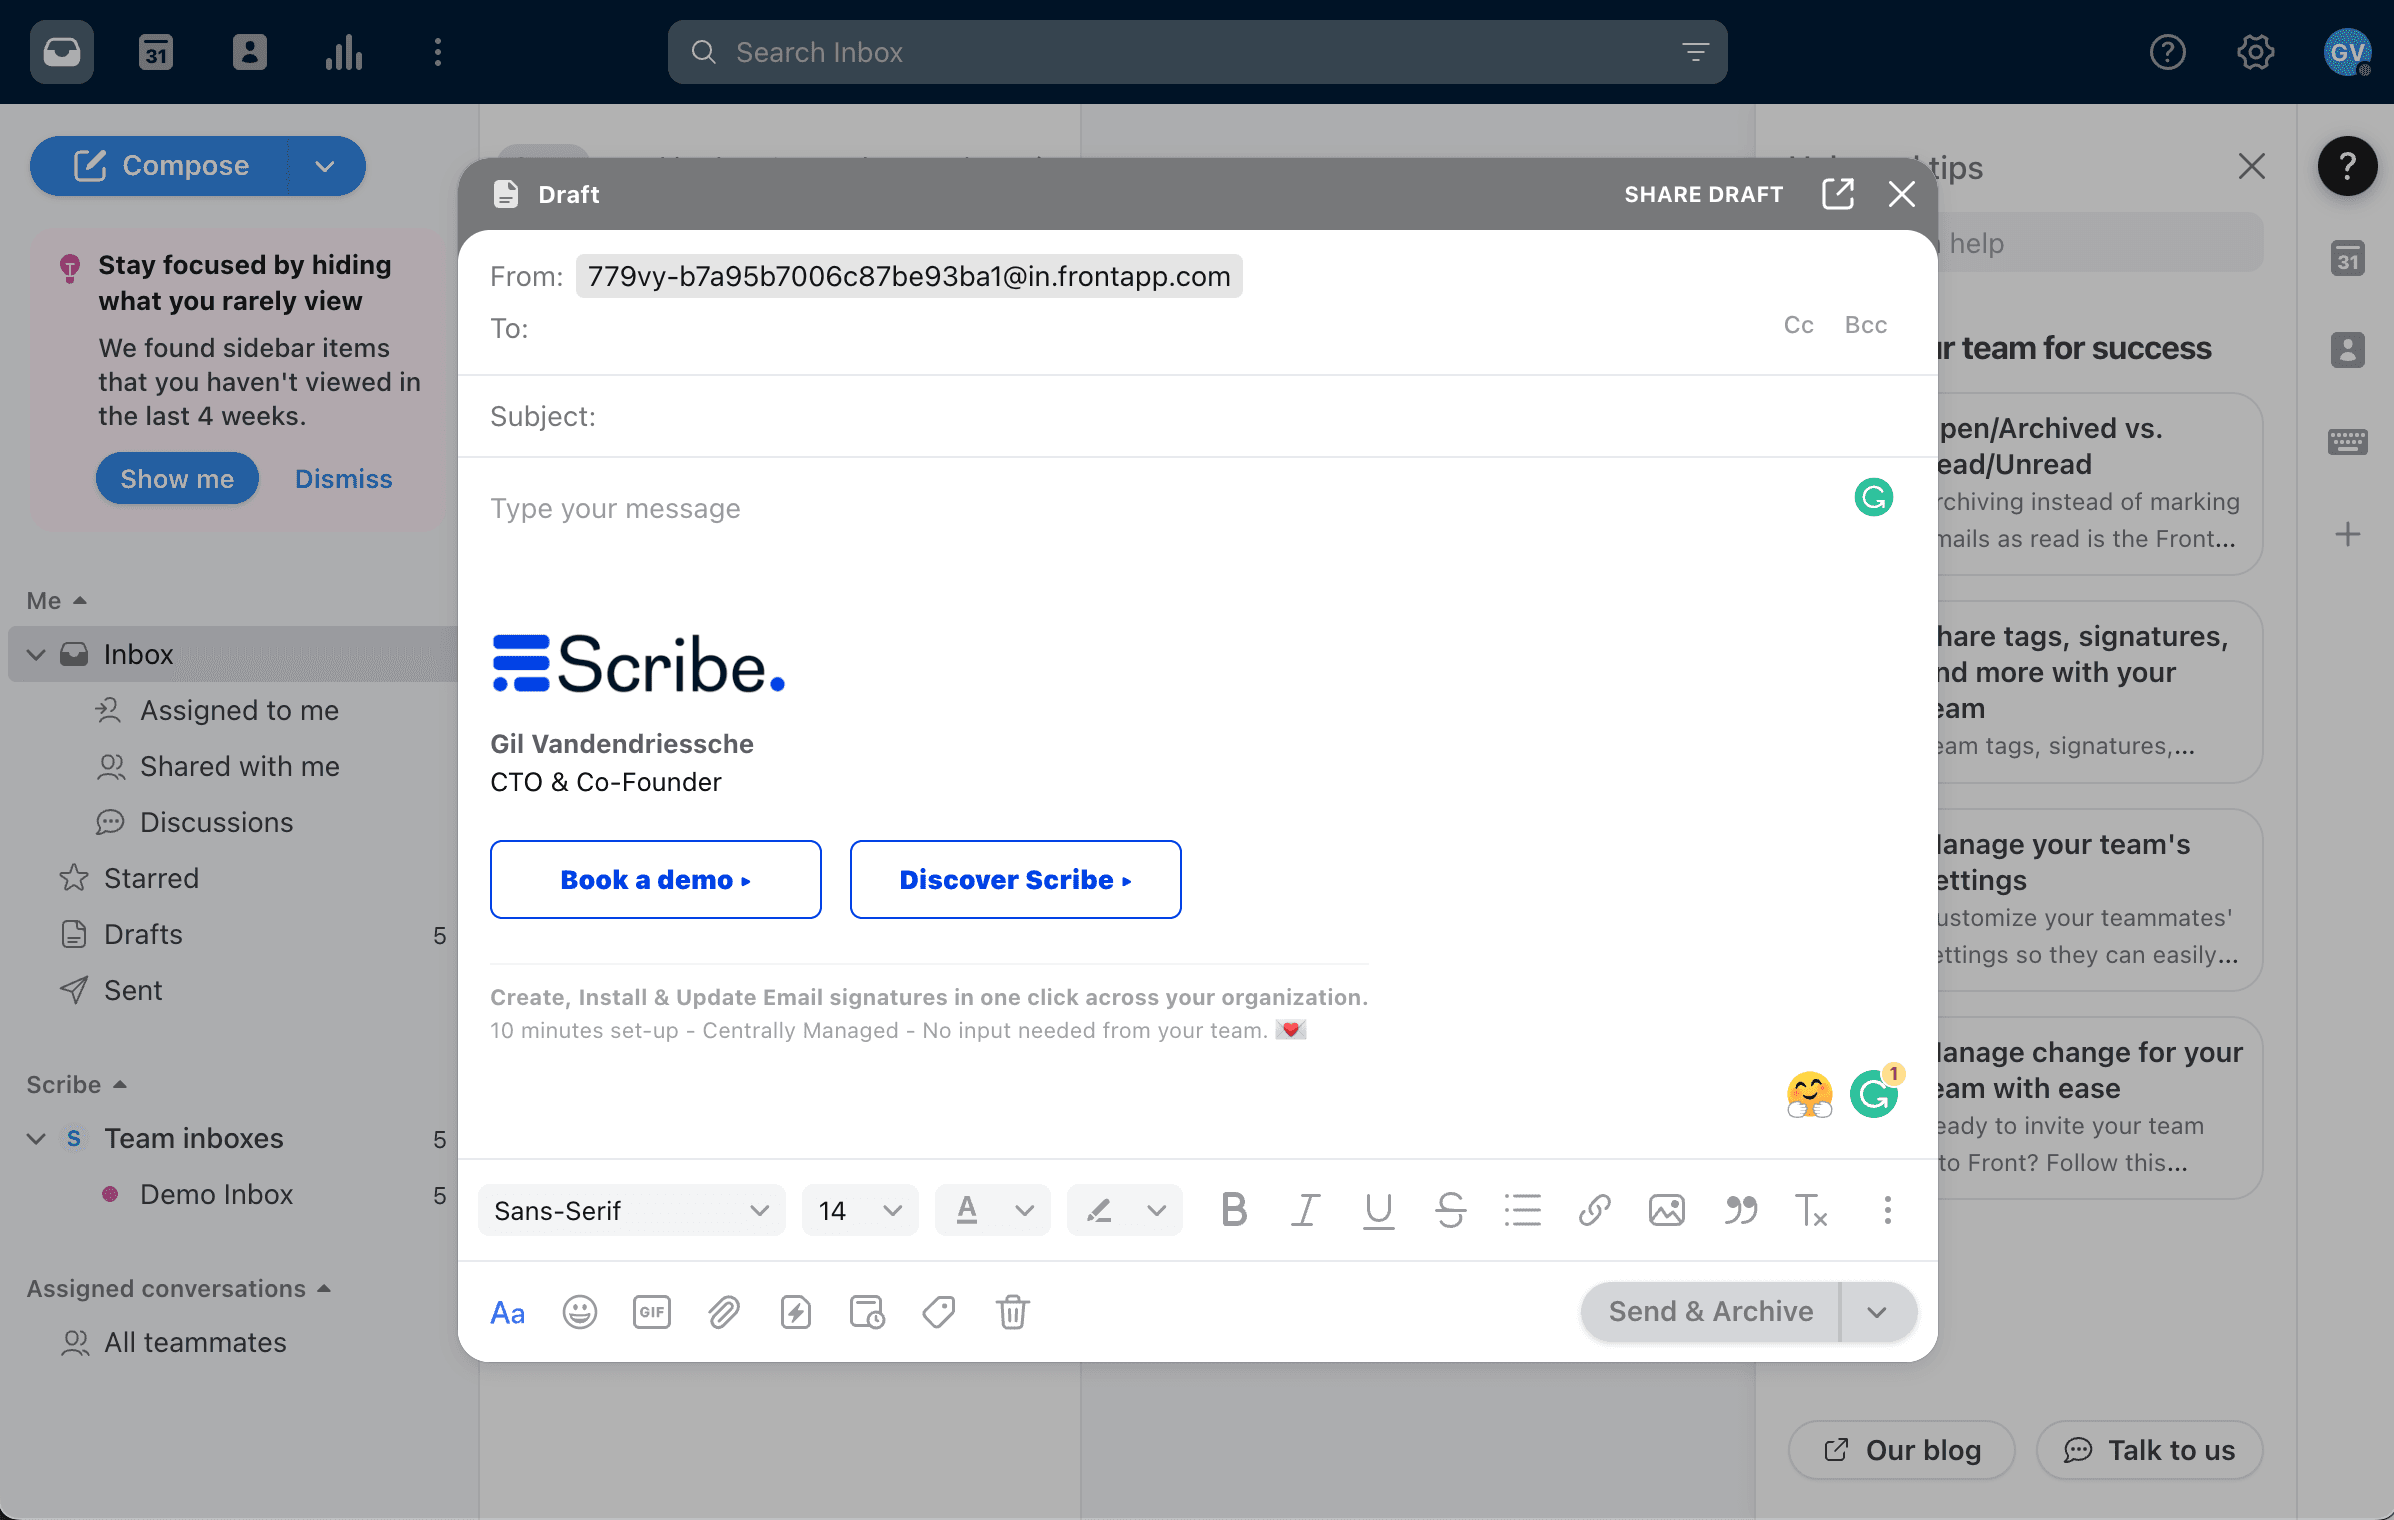Open search filter options icon

click(x=1695, y=52)
